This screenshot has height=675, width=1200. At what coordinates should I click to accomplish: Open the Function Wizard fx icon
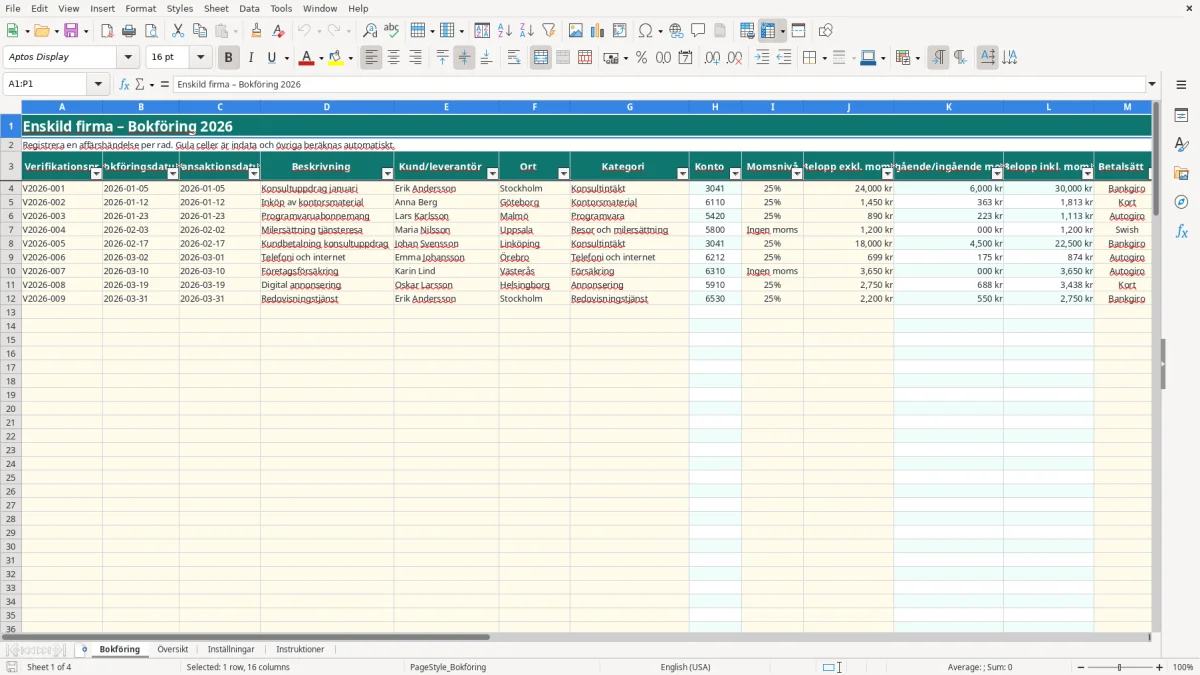point(124,85)
